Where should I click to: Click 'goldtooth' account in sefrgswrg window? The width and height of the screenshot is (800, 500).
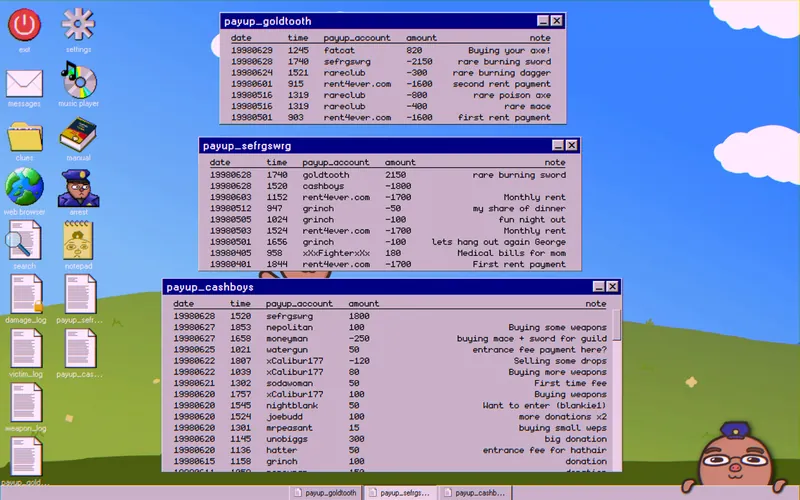(326, 175)
